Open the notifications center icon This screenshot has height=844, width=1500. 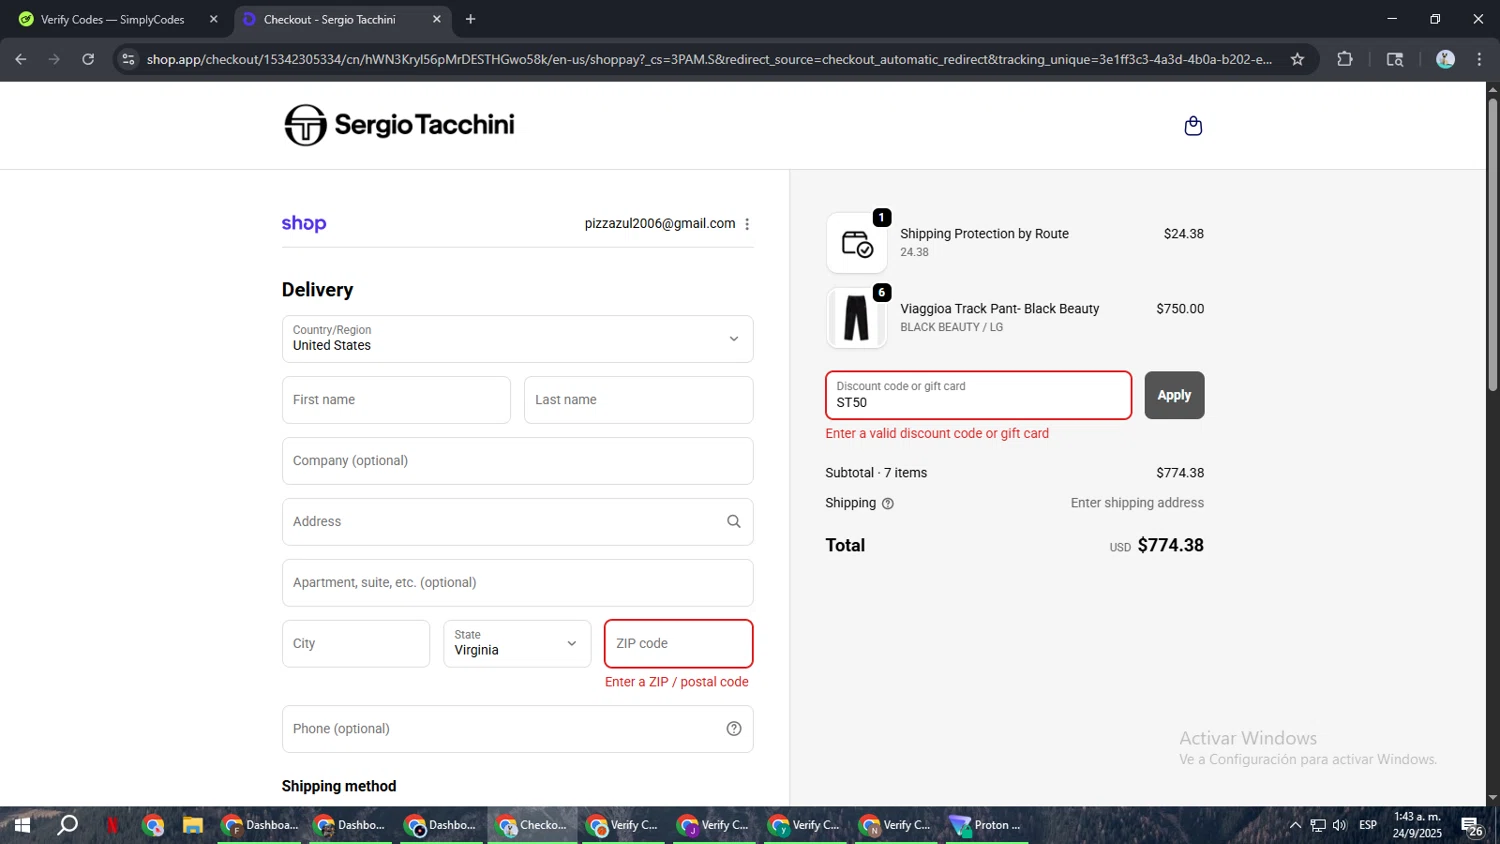[1472, 826]
